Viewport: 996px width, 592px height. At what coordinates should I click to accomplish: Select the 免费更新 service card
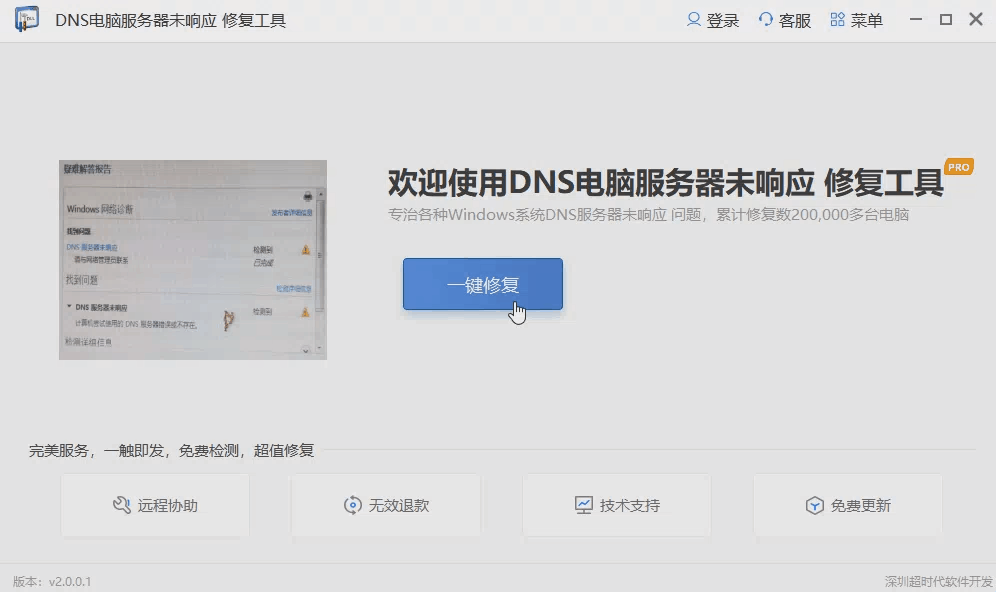pyautogui.click(x=847, y=506)
